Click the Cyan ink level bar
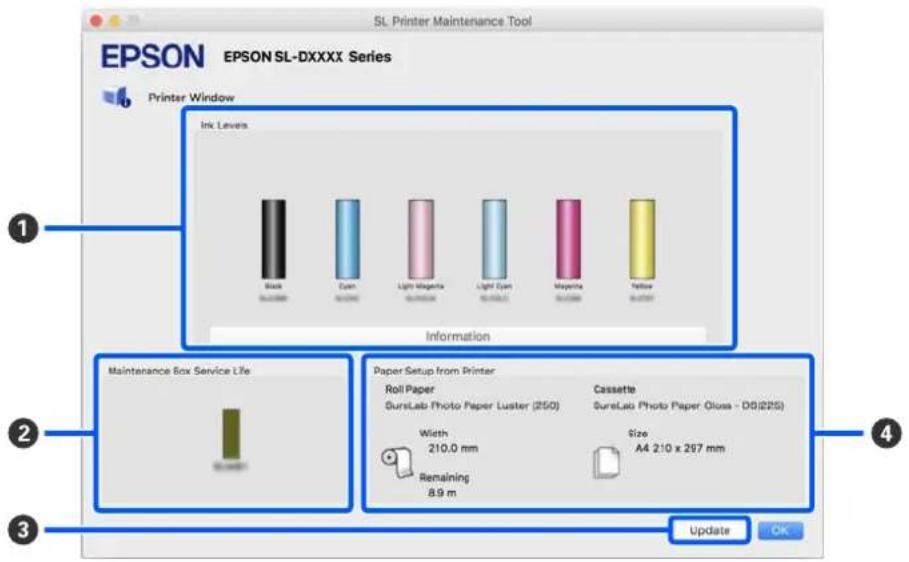909x562 pixels. pos(347,239)
